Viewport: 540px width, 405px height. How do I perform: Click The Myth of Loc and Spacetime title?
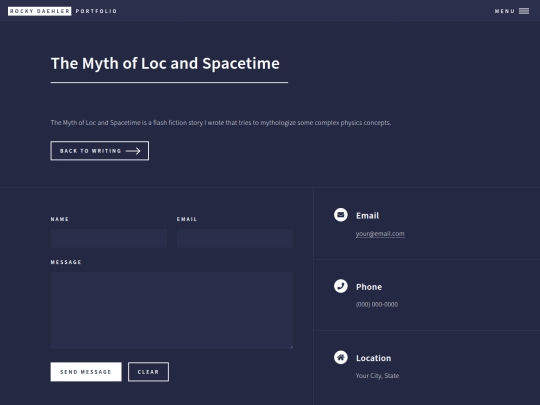point(165,63)
